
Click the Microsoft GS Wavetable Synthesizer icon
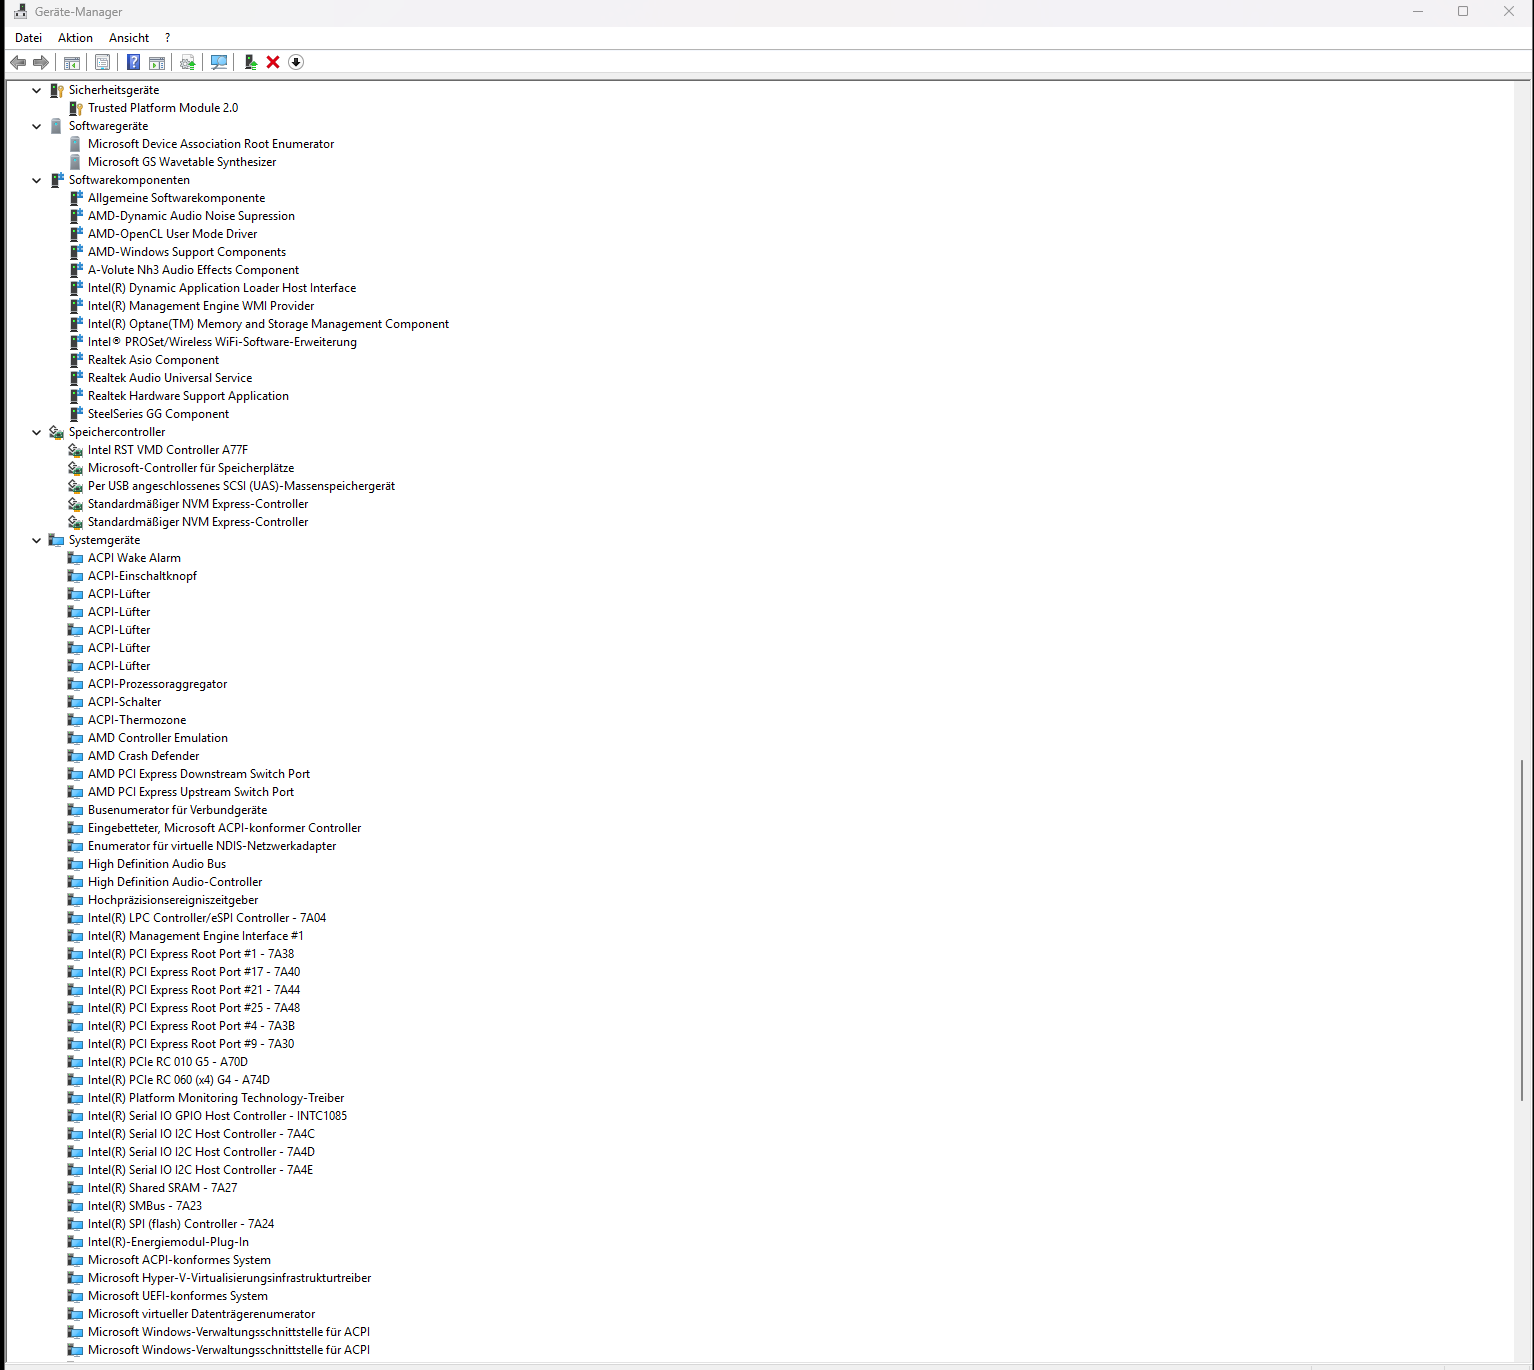(76, 162)
